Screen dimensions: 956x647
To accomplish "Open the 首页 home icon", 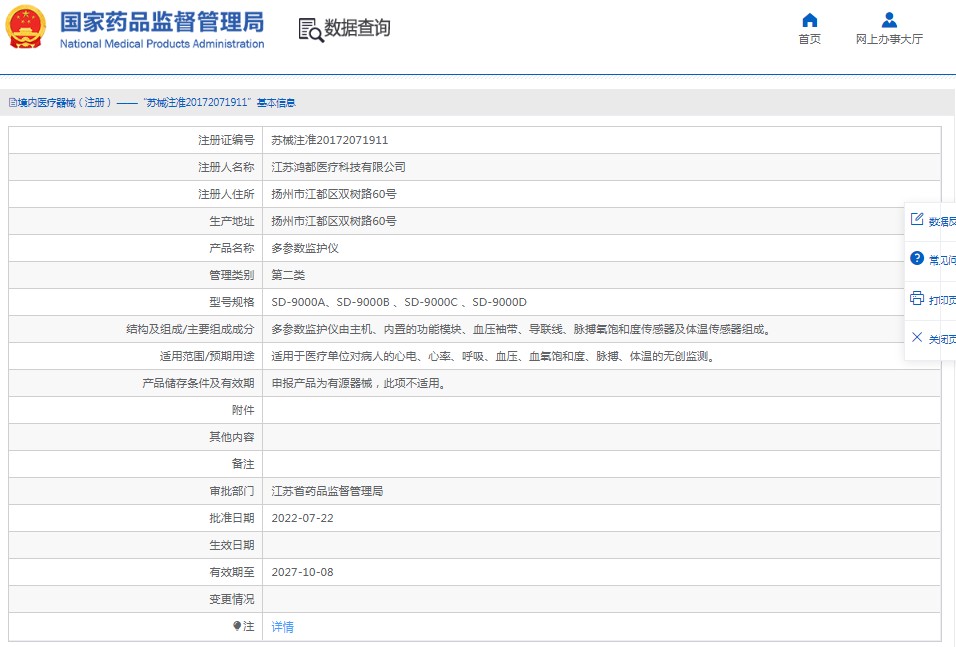I will coord(810,20).
